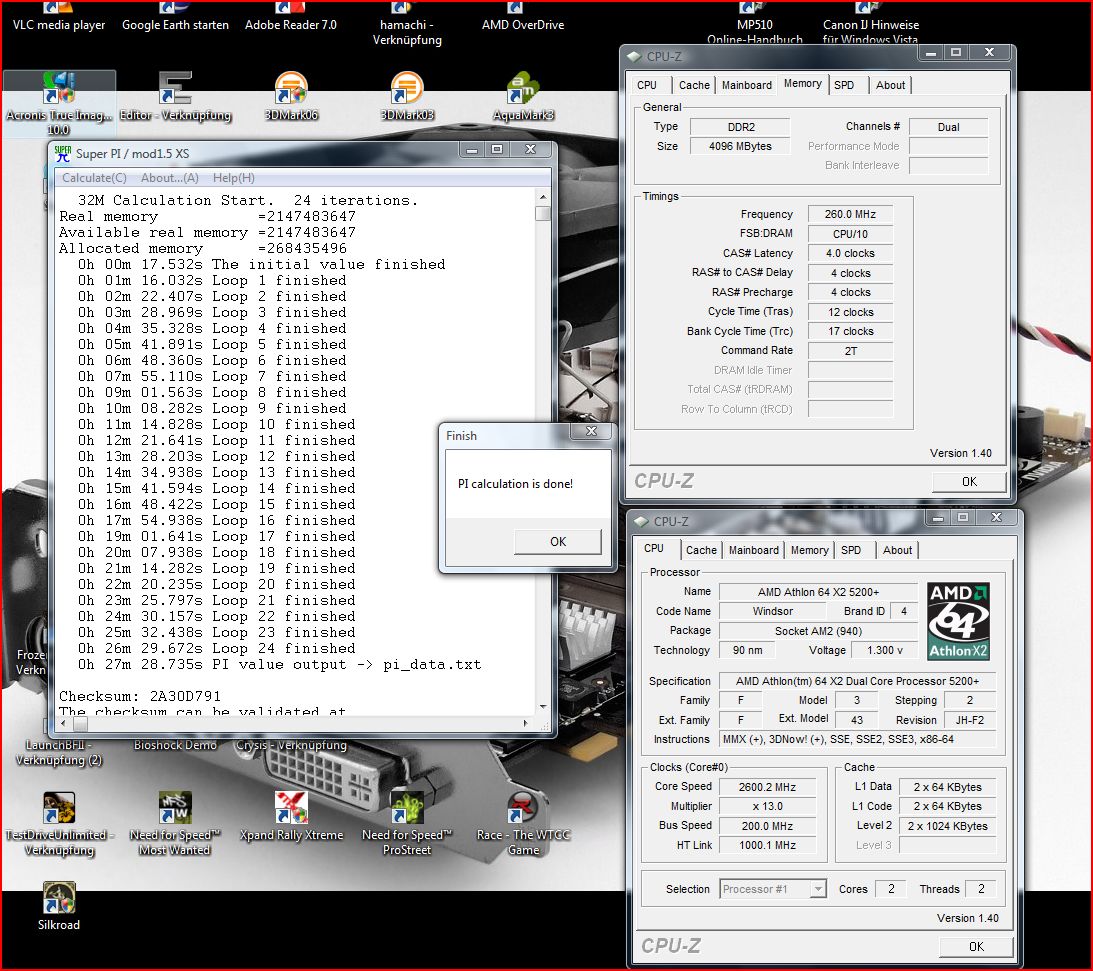Open About tab in upper CPU-Z window
1093x971 pixels.
(x=890, y=85)
